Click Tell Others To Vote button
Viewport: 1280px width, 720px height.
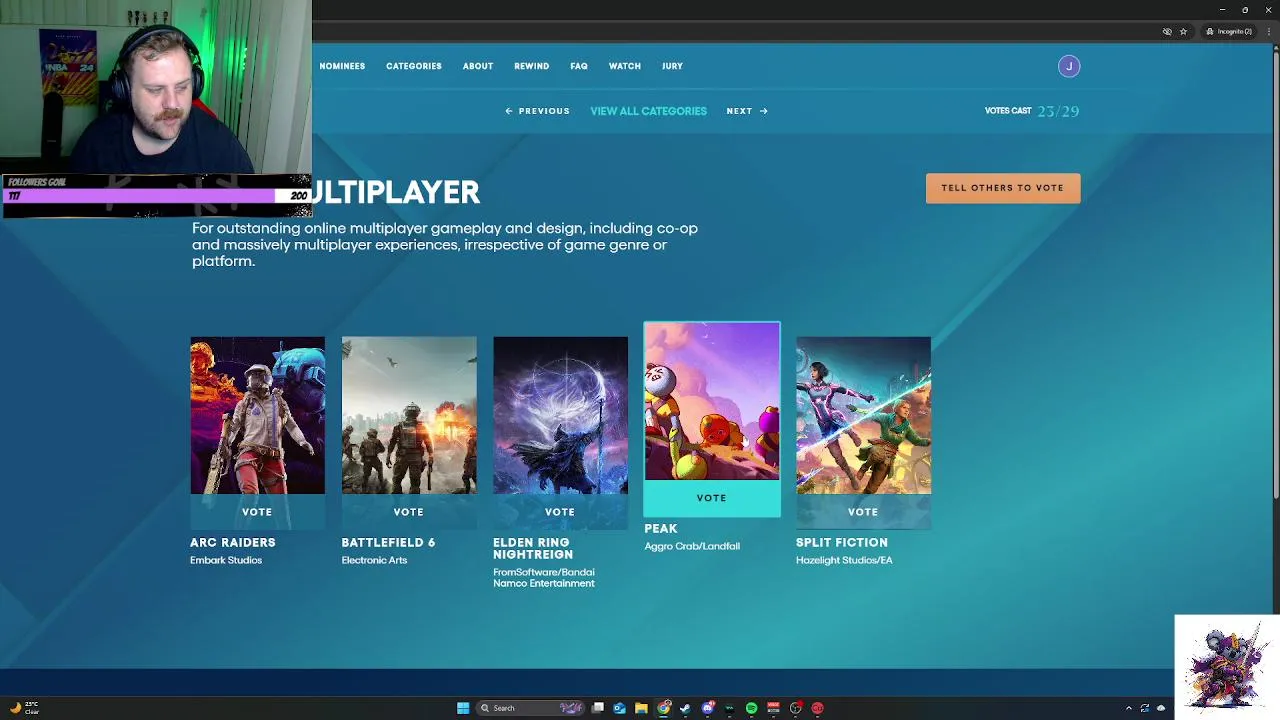click(1003, 188)
